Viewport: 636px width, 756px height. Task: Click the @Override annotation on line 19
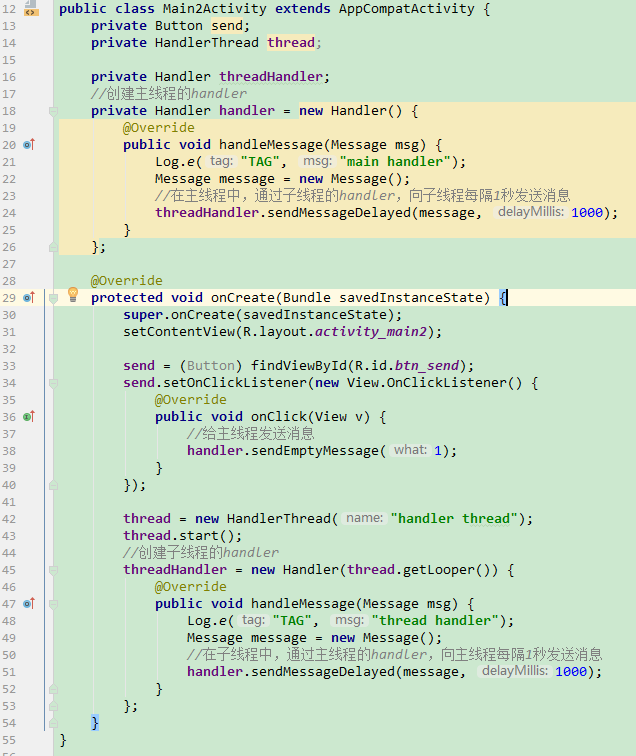pos(159,127)
